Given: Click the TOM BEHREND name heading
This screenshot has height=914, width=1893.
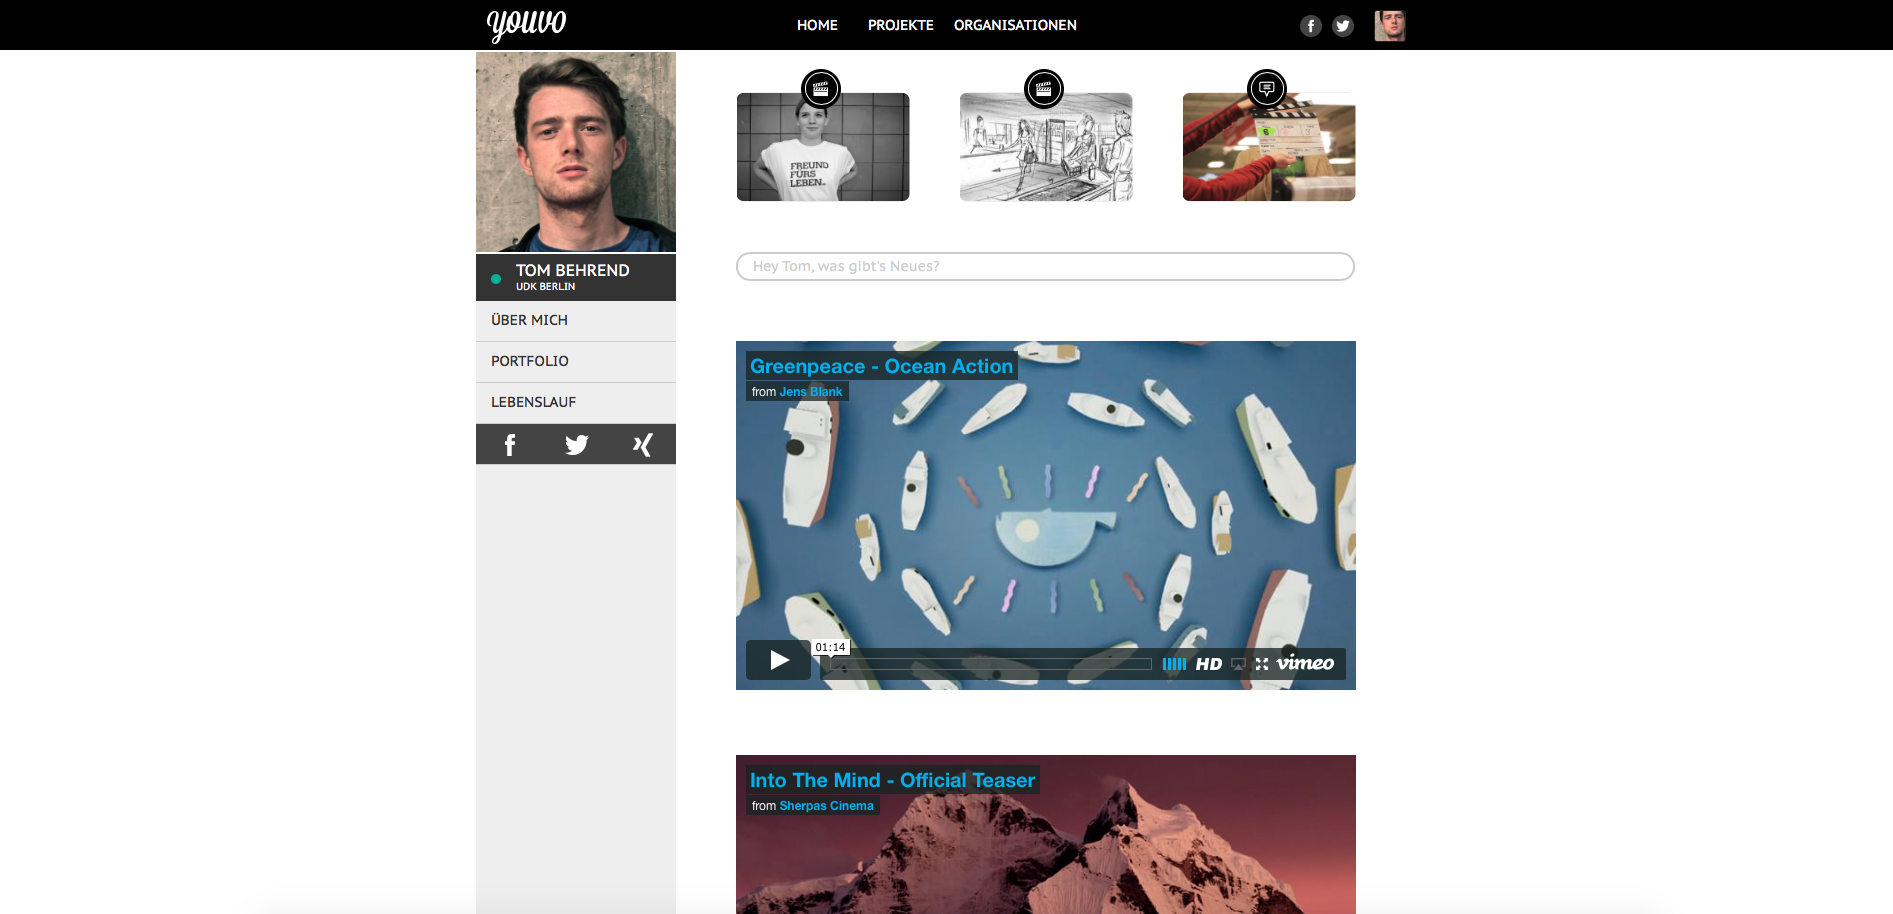Looking at the screenshot, I should 572,270.
